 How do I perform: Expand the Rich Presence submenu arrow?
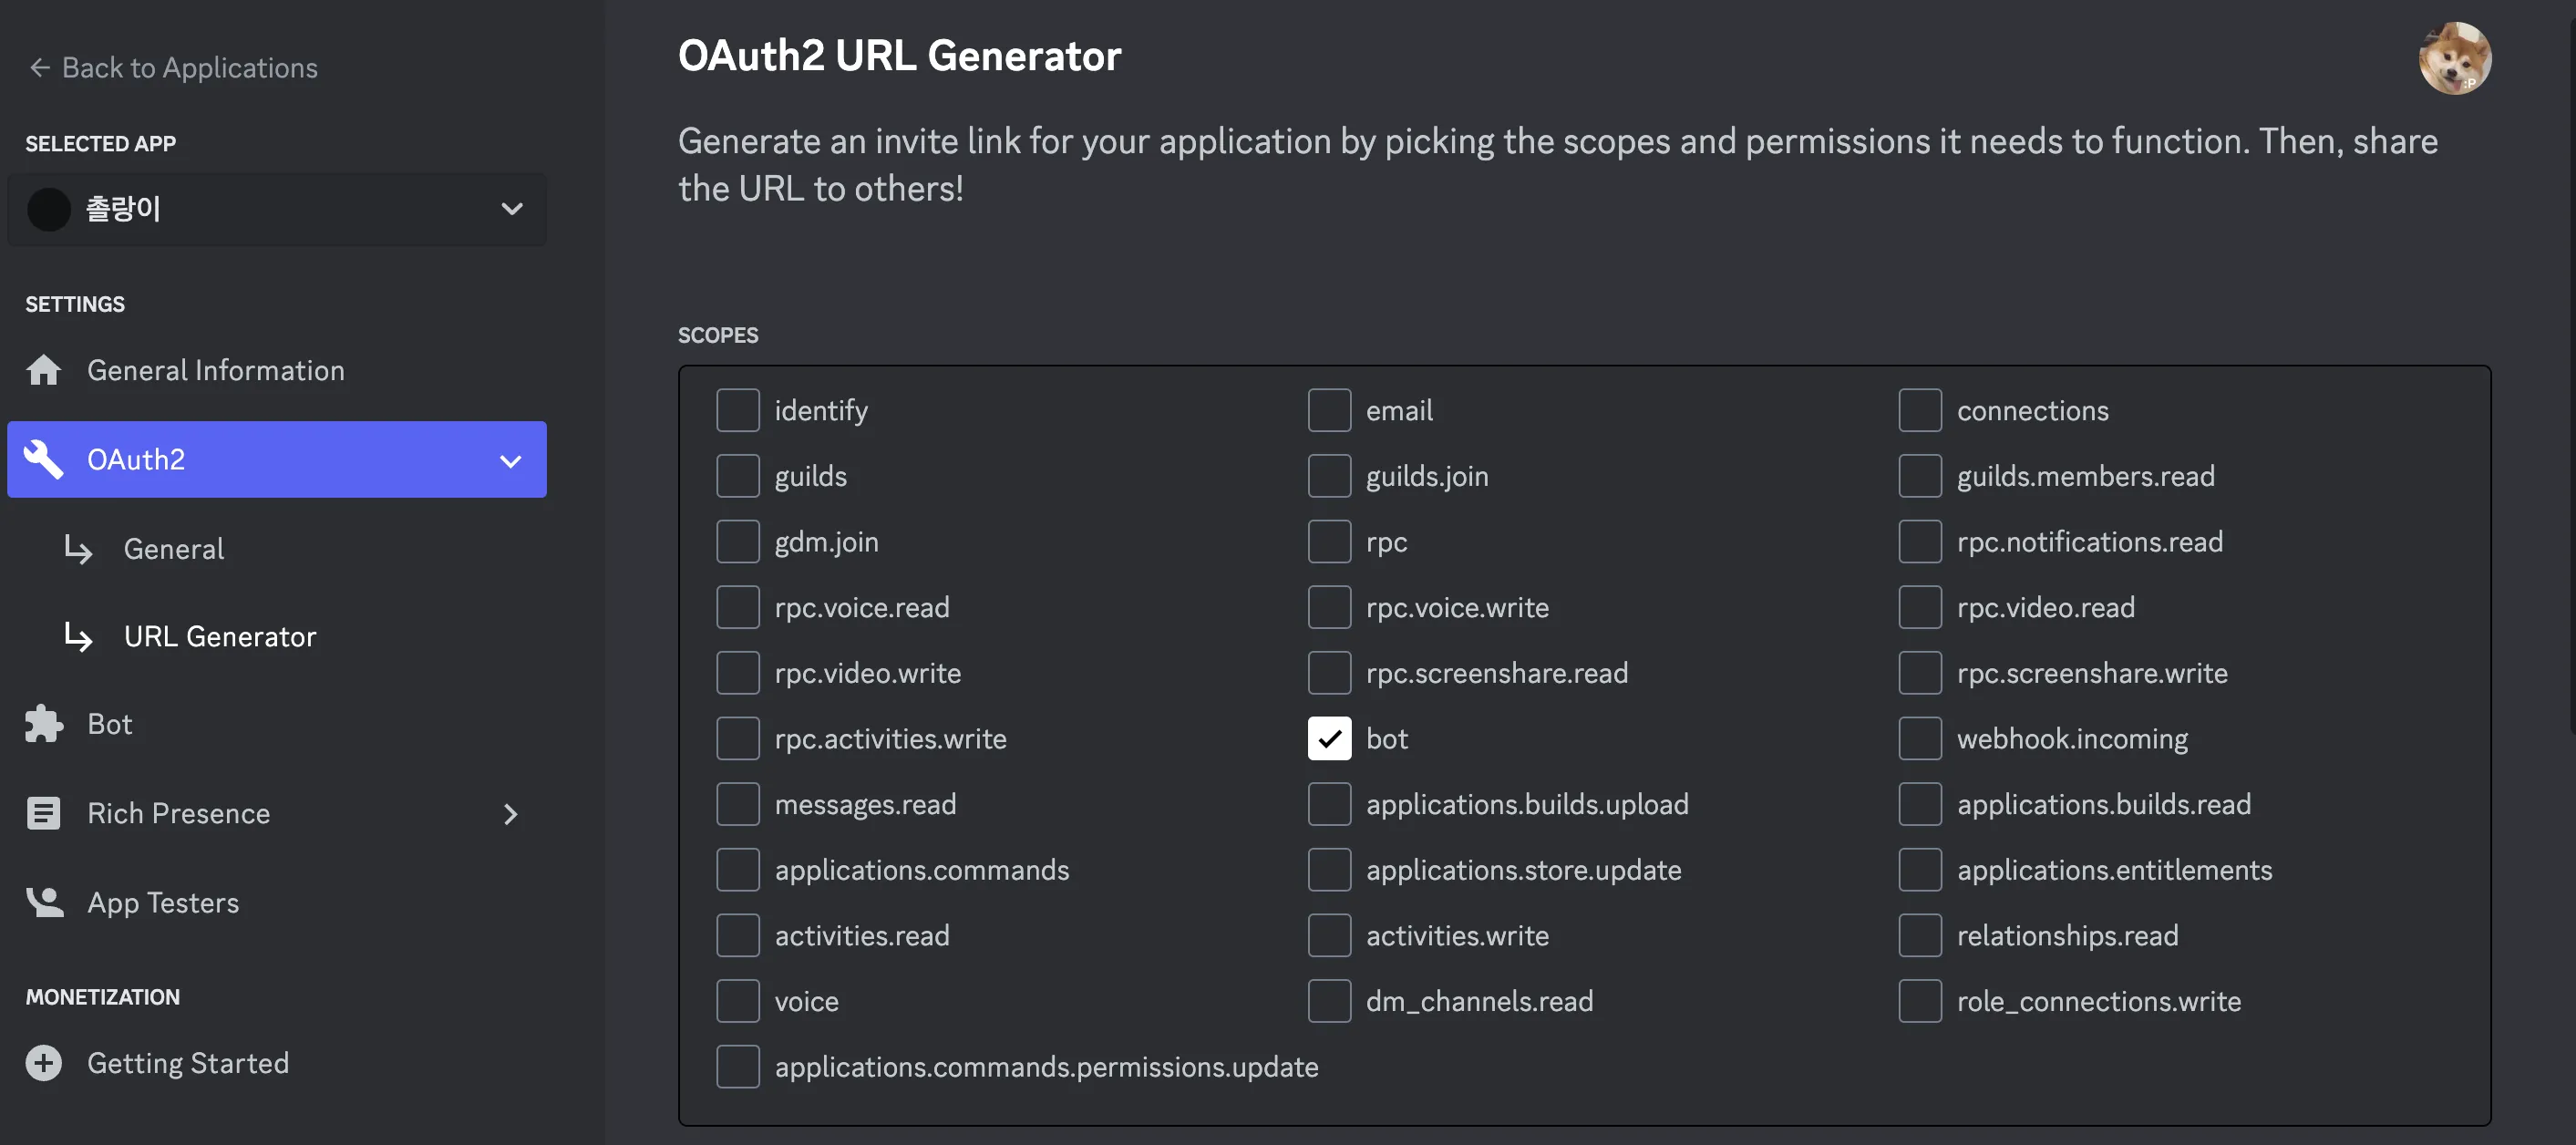[511, 814]
